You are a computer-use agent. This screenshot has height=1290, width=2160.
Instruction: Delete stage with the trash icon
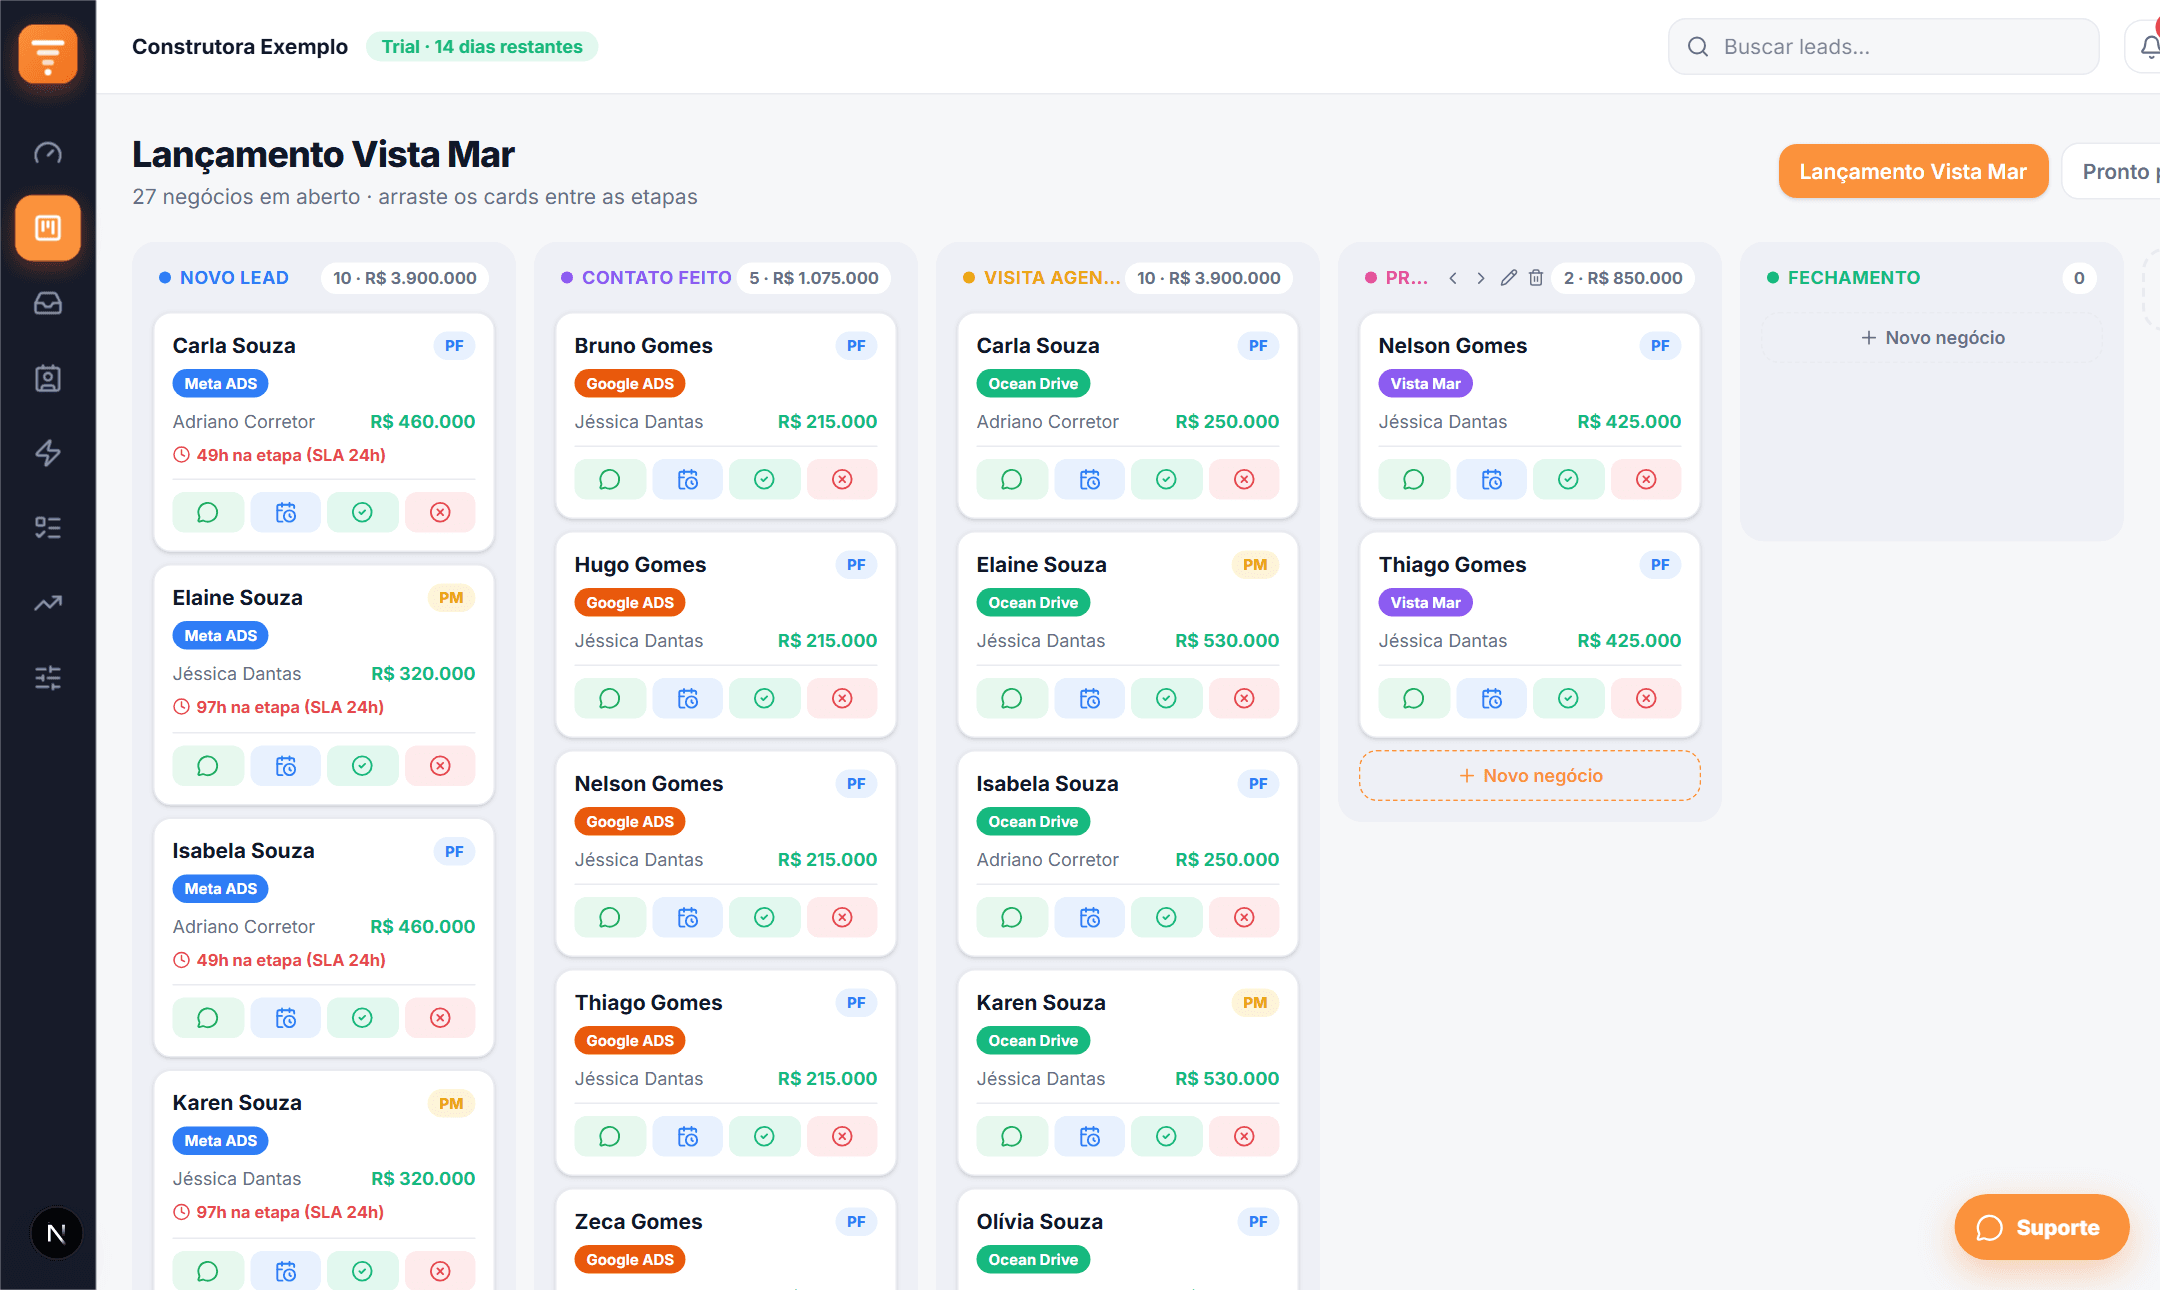(x=1536, y=278)
